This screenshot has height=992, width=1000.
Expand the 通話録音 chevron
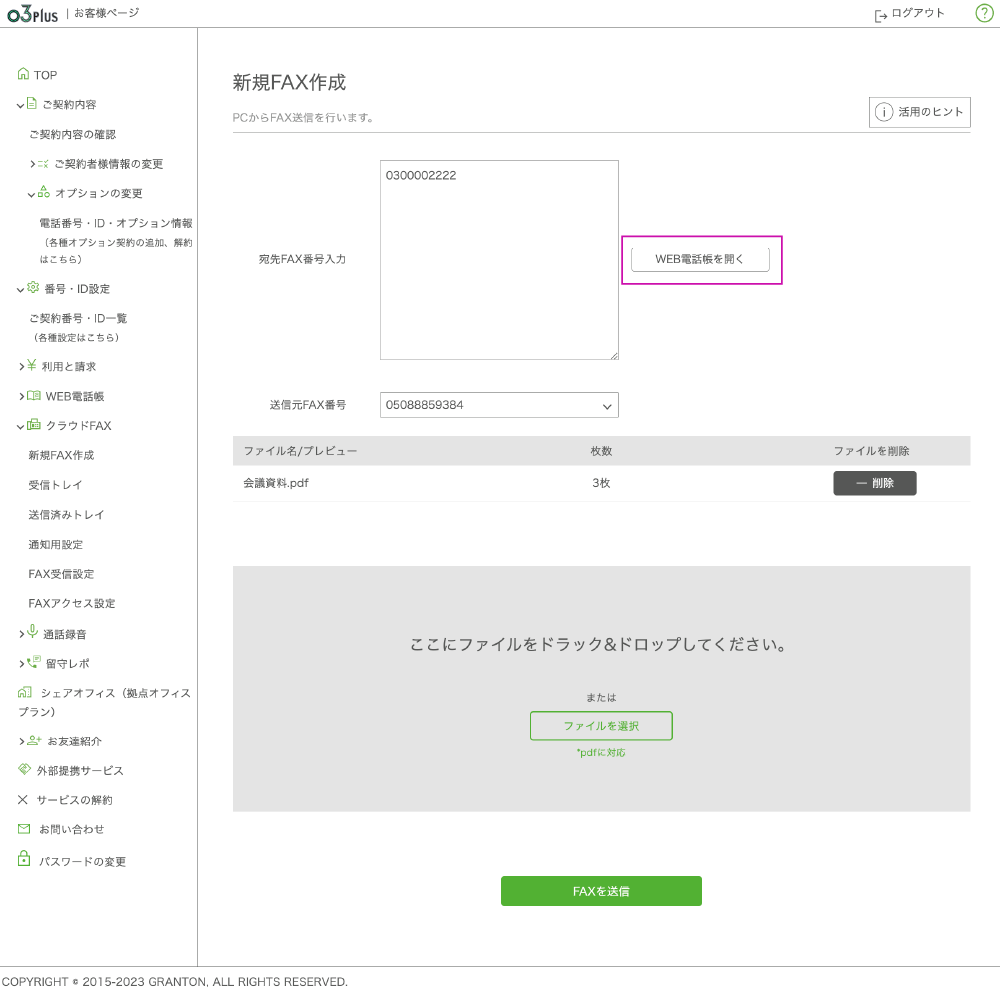coord(22,634)
